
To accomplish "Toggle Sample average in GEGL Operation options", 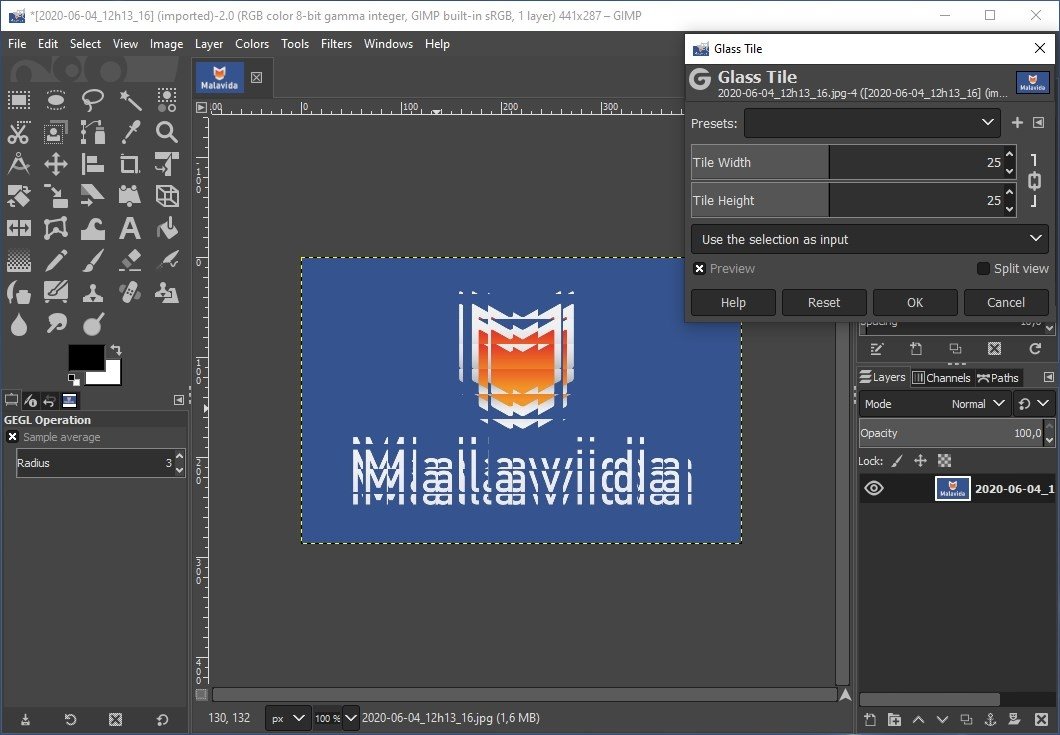I will [x=12, y=437].
